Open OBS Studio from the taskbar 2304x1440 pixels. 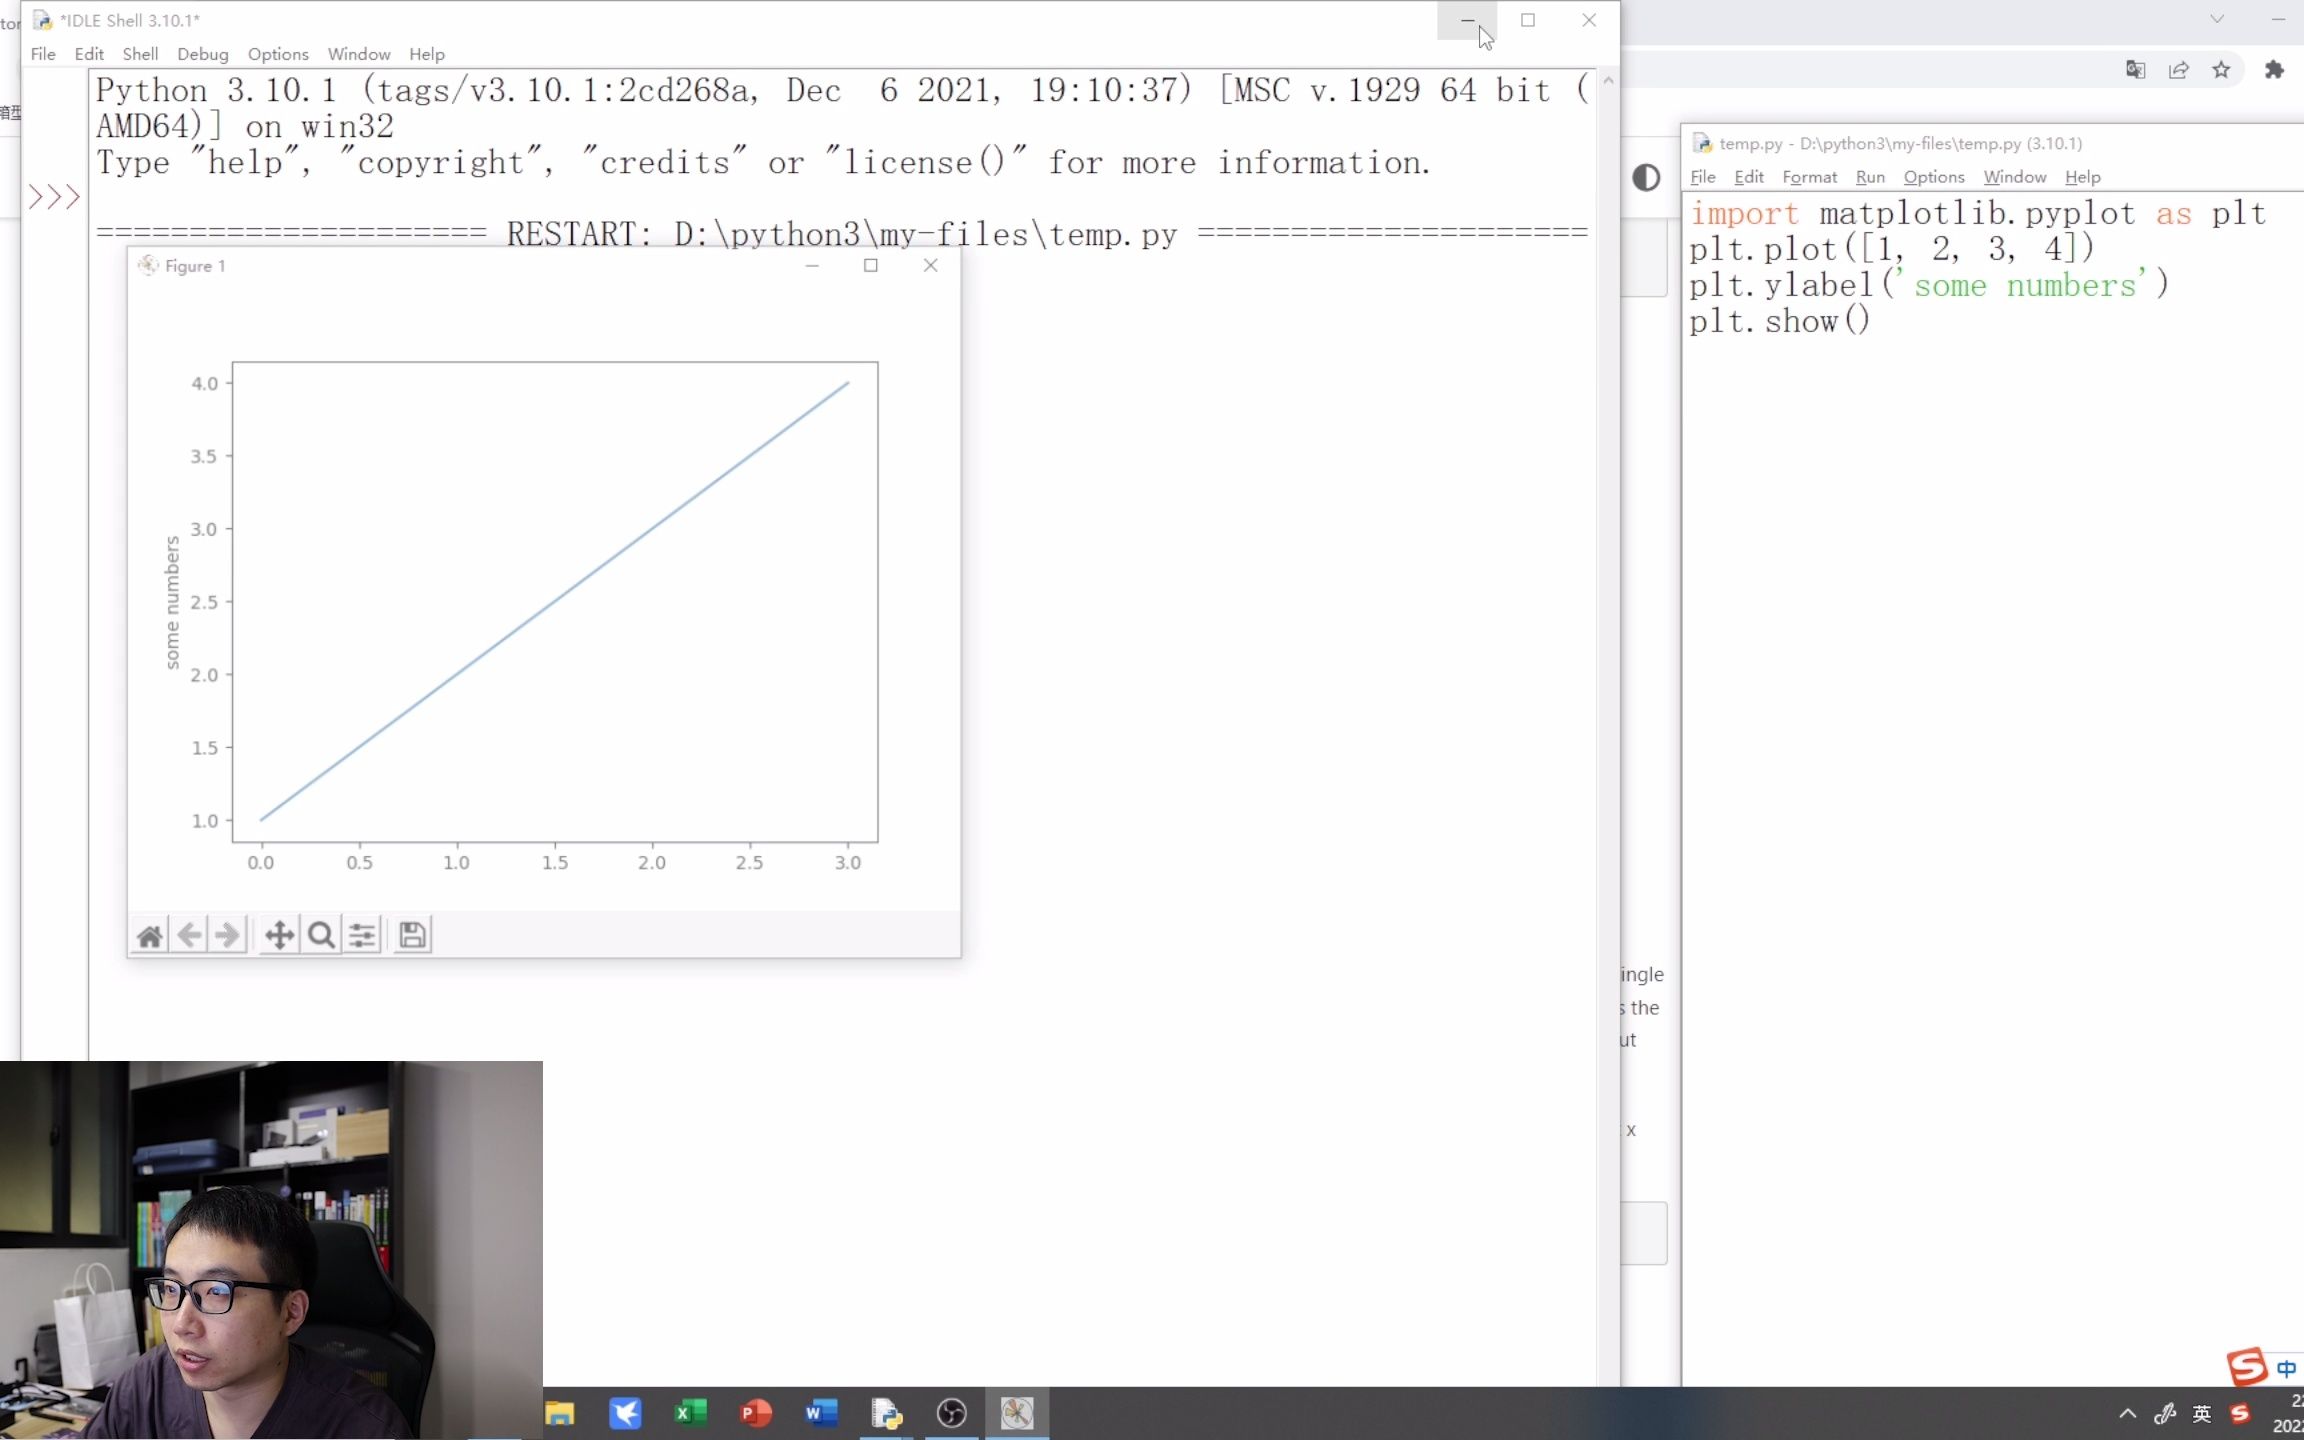click(x=950, y=1412)
